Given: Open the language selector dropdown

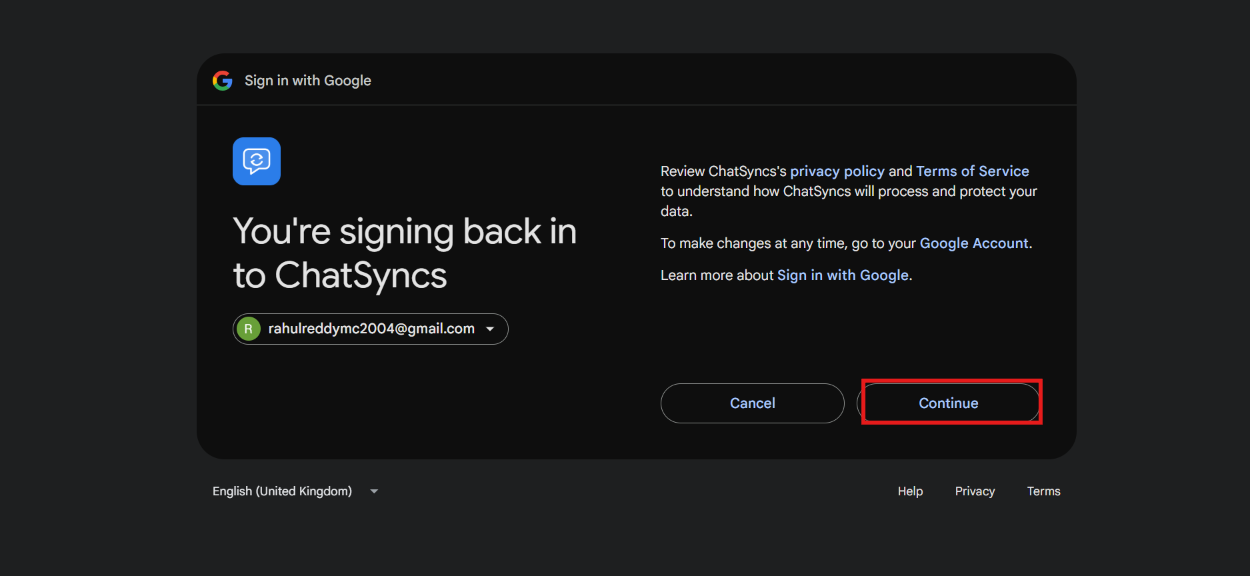Looking at the screenshot, I should click(x=296, y=491).
